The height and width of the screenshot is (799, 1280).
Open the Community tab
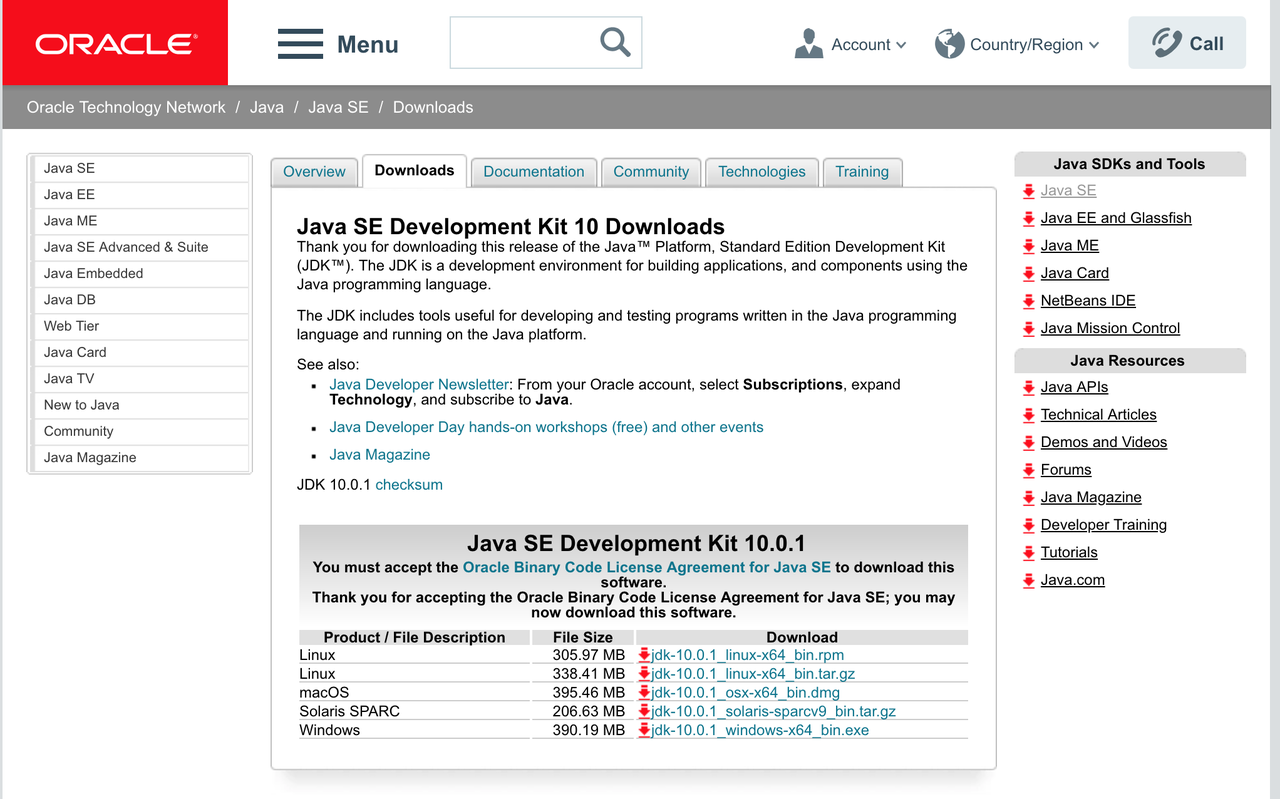[x=651, y=172]
